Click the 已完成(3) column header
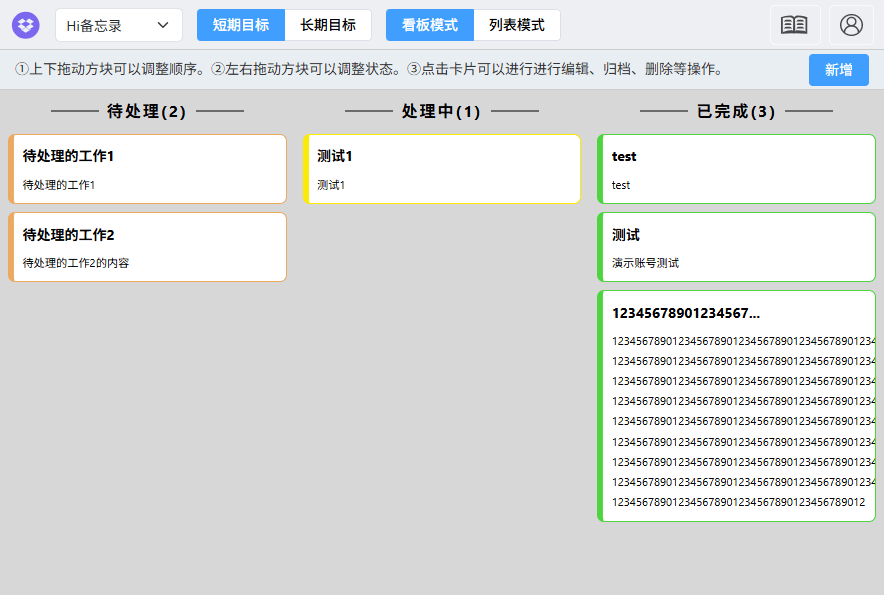Image resolution: width=884 pixels, height=595 pixels. (736, 112)
